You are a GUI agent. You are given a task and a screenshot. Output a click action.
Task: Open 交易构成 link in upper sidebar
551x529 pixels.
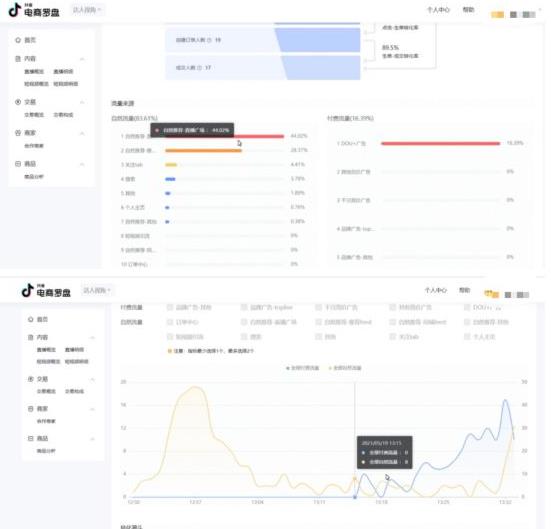[63, 115]
